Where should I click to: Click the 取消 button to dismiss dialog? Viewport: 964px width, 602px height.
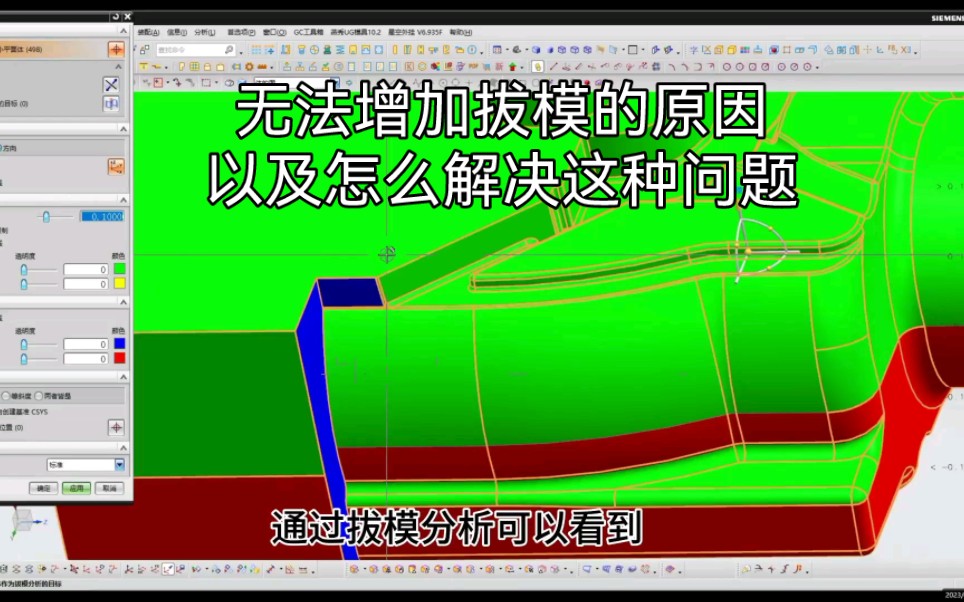click(x=109, y=486)
